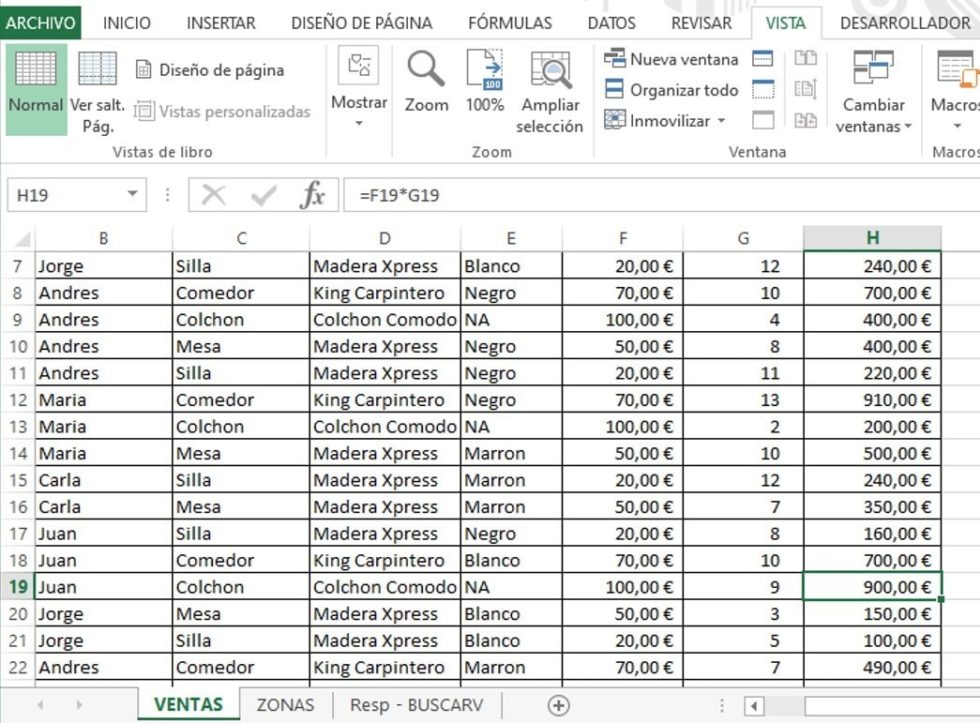The image size is (980, 723).
Task: Open the FÓRMULAS ribbon tab
Action: pyautogui.click(x=510, y=23)
